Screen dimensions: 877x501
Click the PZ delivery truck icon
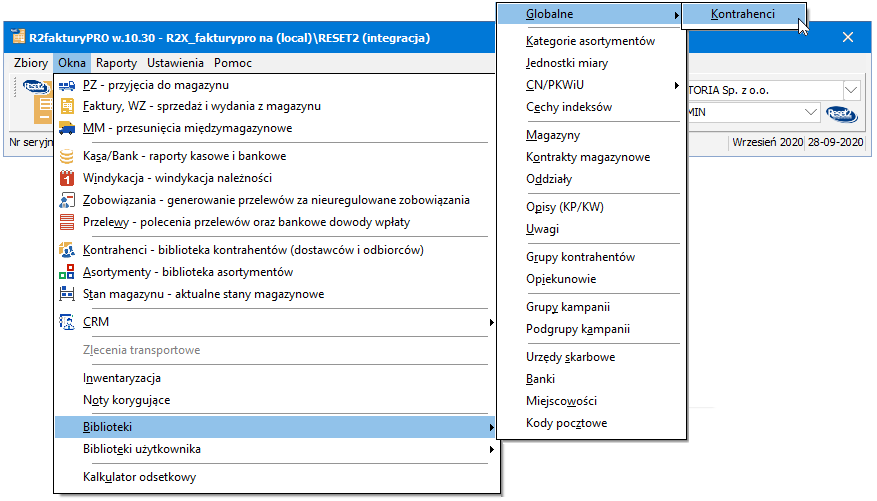[x=67, y=86]
